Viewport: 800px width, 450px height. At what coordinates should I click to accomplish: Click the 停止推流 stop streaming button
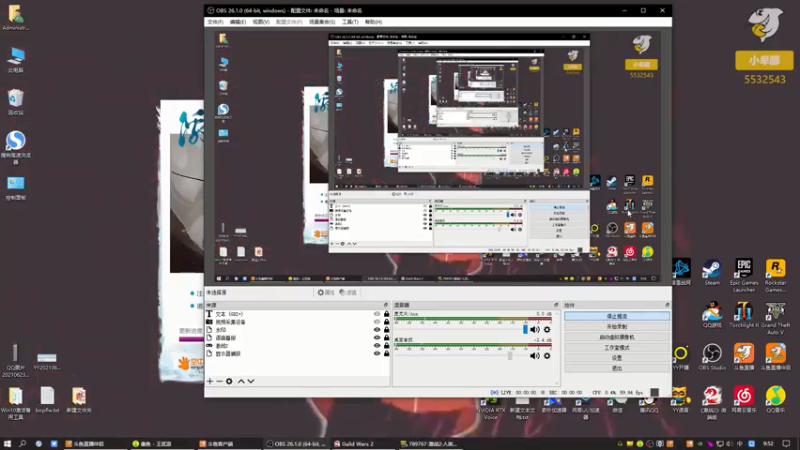(617, 316)
